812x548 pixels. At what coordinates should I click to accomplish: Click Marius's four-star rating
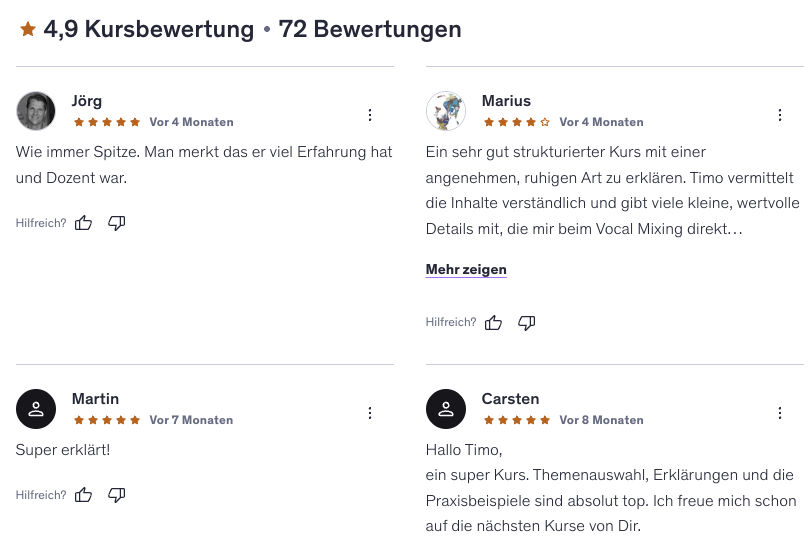517,122
